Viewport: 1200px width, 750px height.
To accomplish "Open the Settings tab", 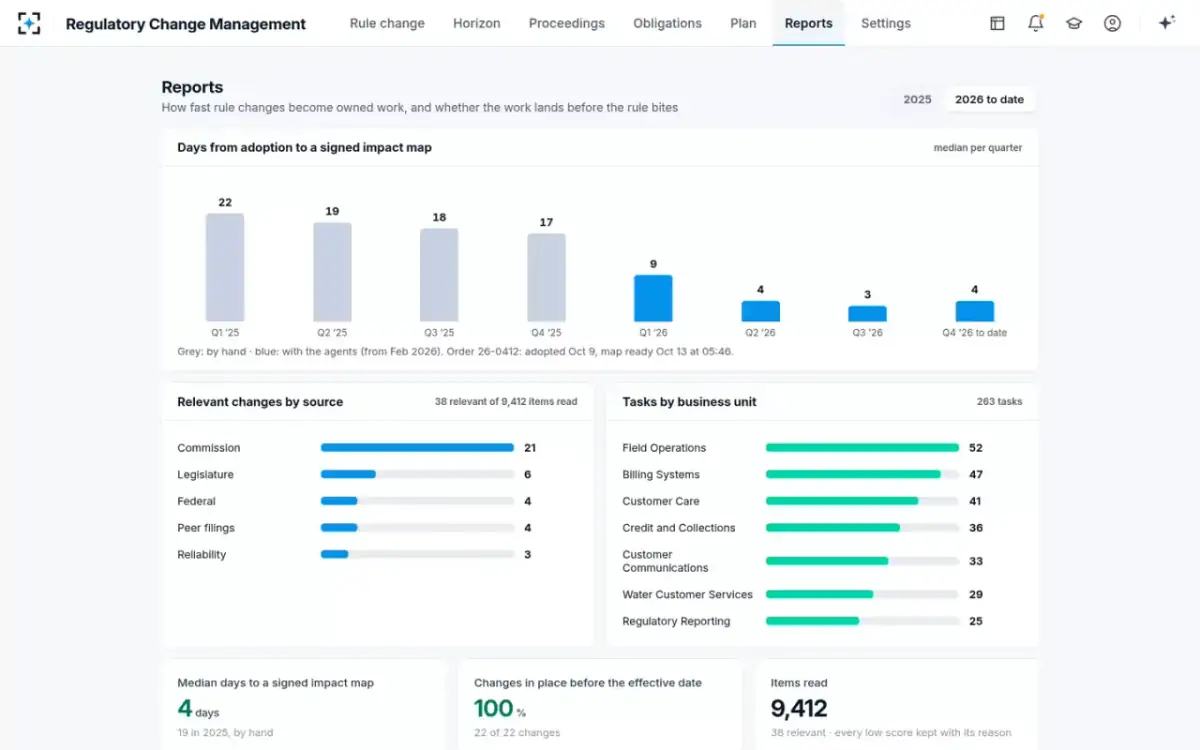I will 886,23.
